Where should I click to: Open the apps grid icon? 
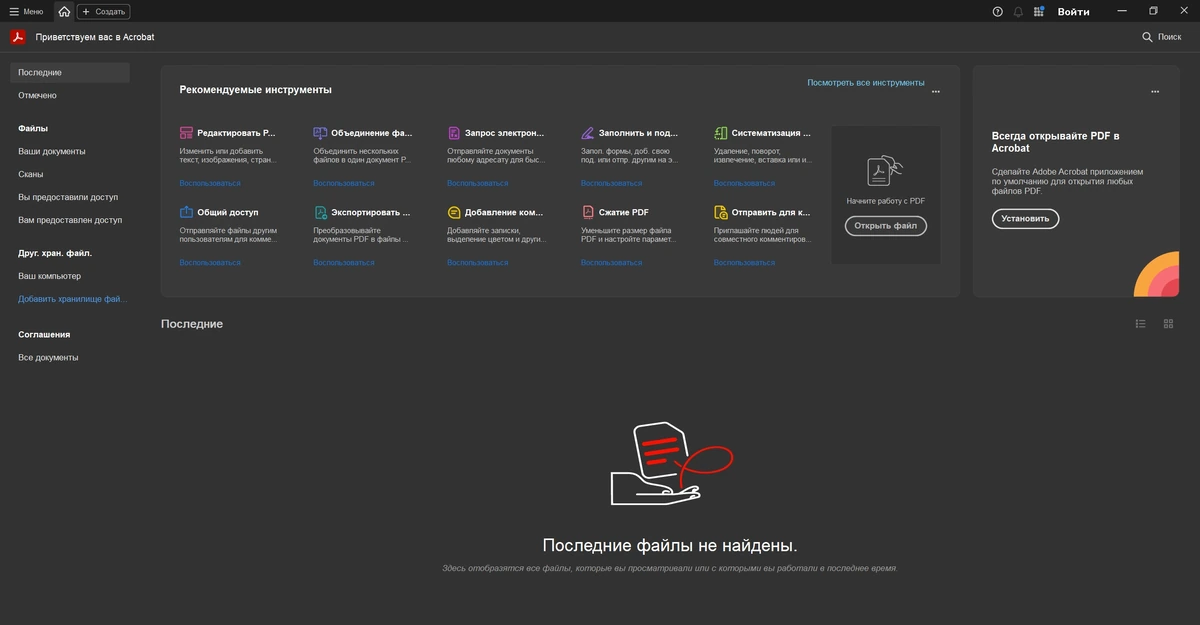(1039, 11)
